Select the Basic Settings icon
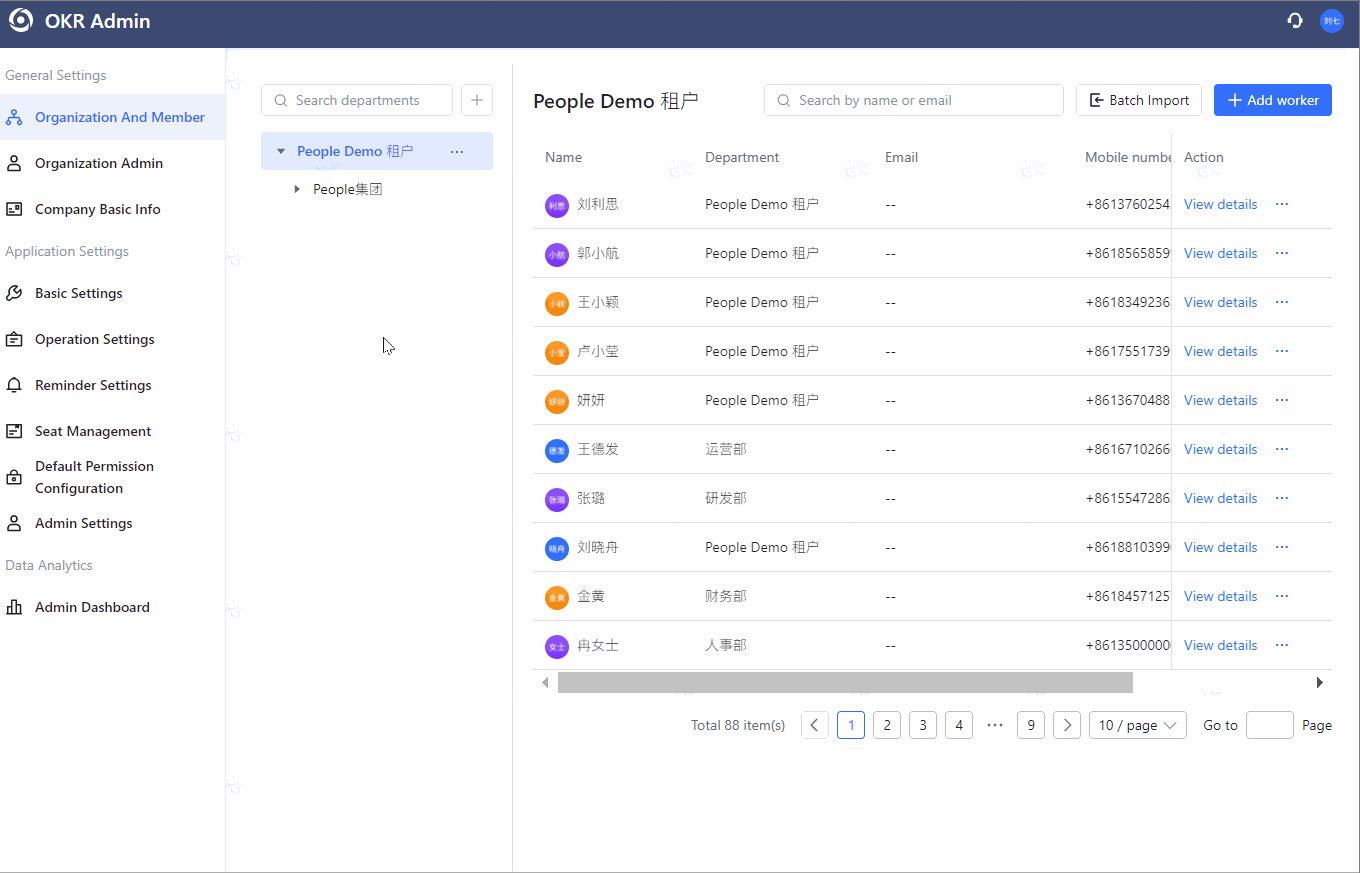 point(14,293)
